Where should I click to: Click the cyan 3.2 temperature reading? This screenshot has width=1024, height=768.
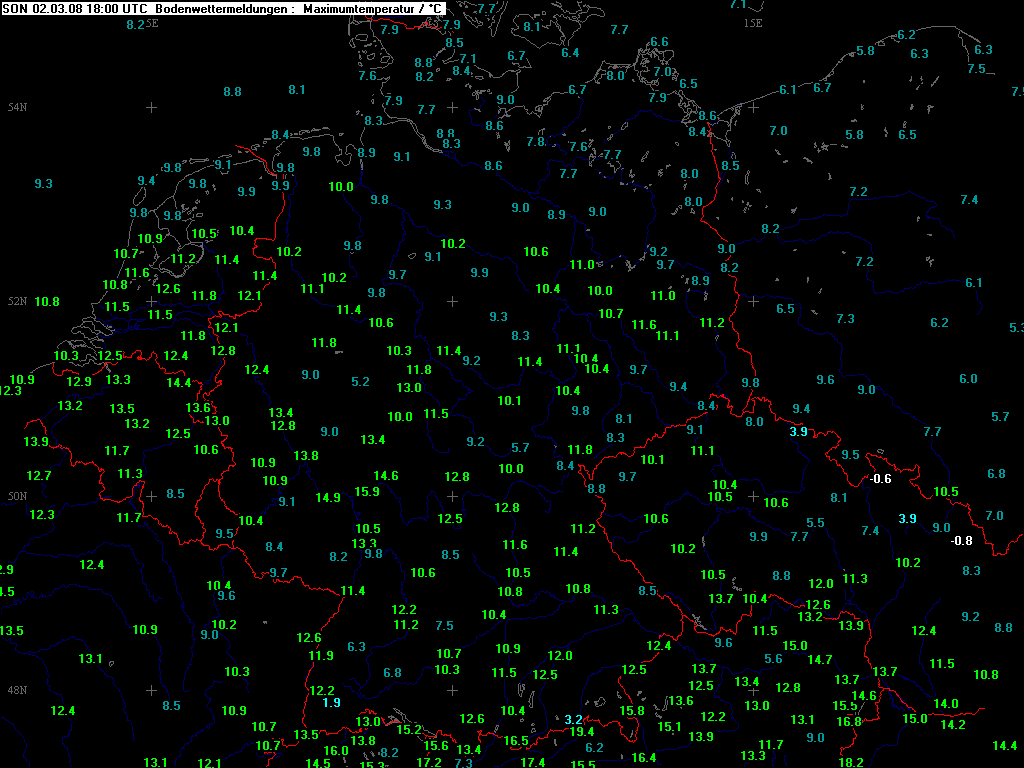[x=574, y=720]
